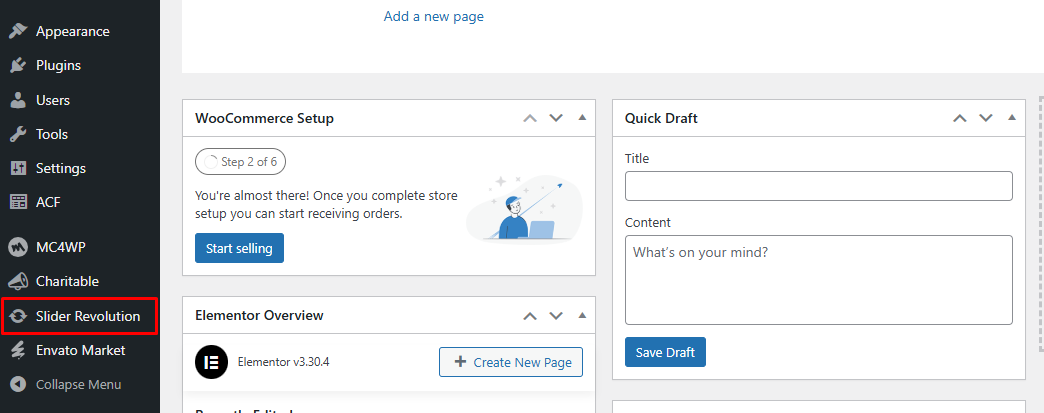The height and width of the screenshot is (413, 1044).
Task: Click the Envato Market leaf icon
Action: pyautogui.click(x=17, y=350)
